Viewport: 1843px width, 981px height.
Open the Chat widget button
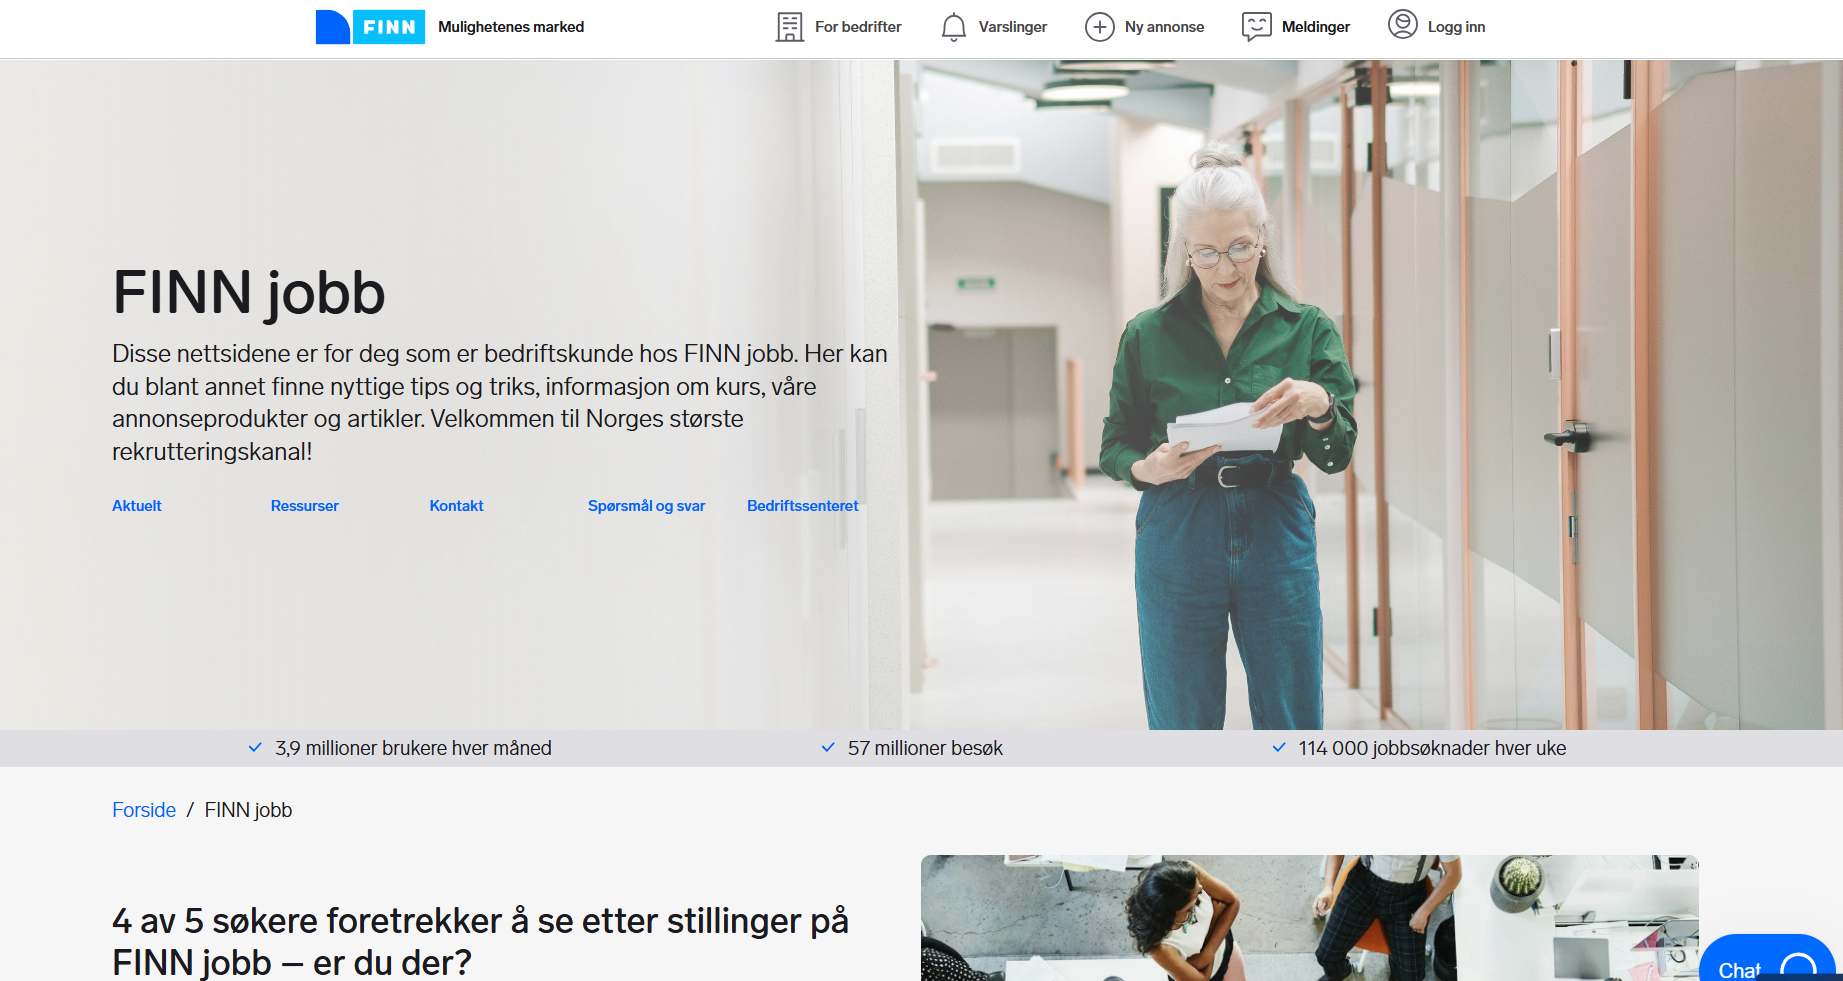coord(1768,959)
